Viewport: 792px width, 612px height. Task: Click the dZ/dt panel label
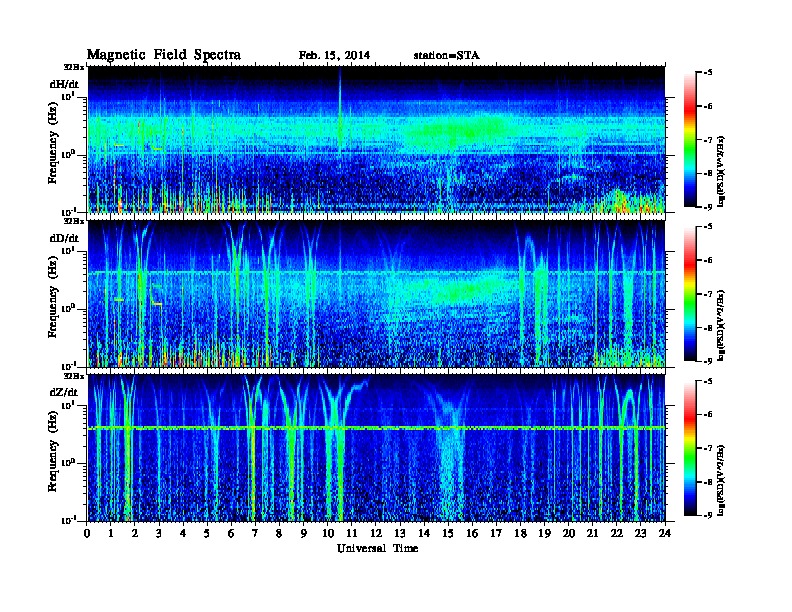pos(64,392)
